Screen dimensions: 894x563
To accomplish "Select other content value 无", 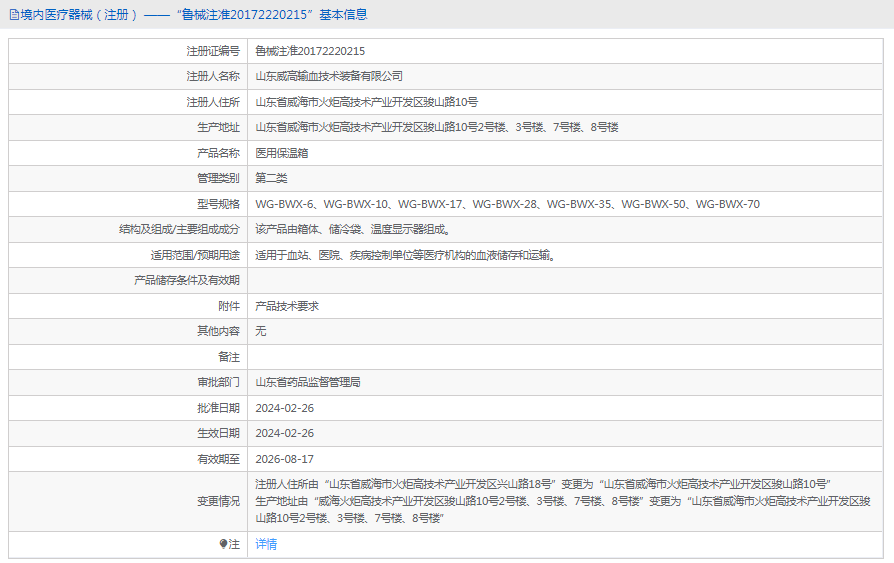I will click(x=261, y=331).
